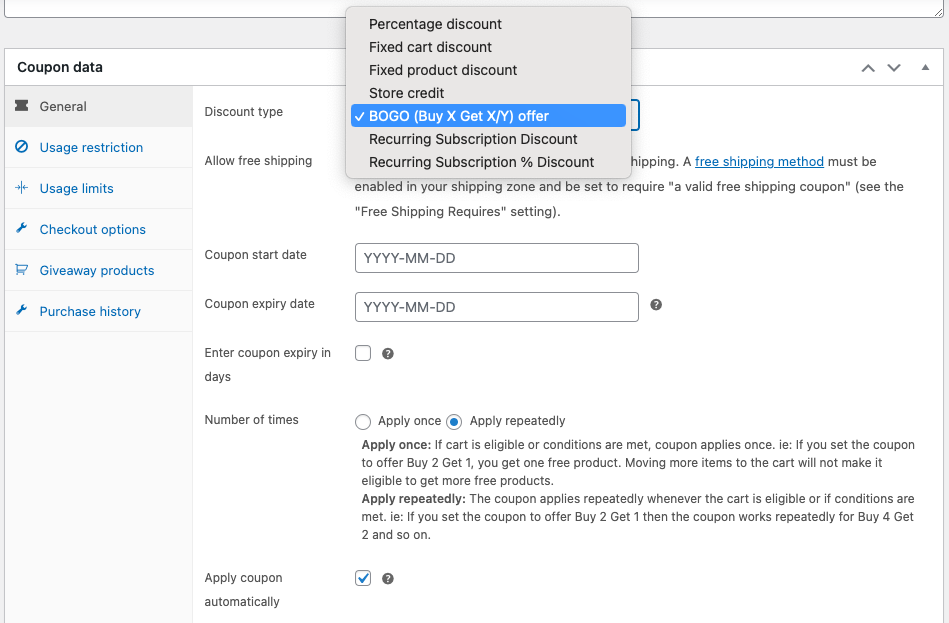Image resolution: width=949 pixels, height=623 pixels.
Task: Show the Purchase history tab
Action: point(99,311)
